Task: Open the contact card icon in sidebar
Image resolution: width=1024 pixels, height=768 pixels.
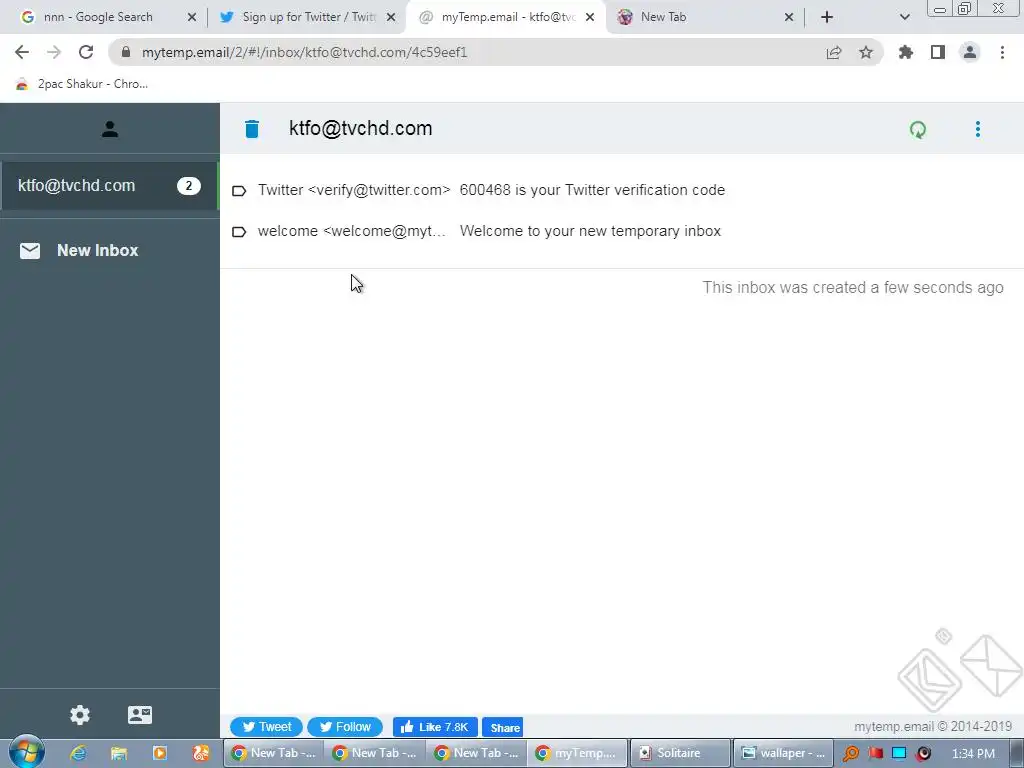Action: 140,714
